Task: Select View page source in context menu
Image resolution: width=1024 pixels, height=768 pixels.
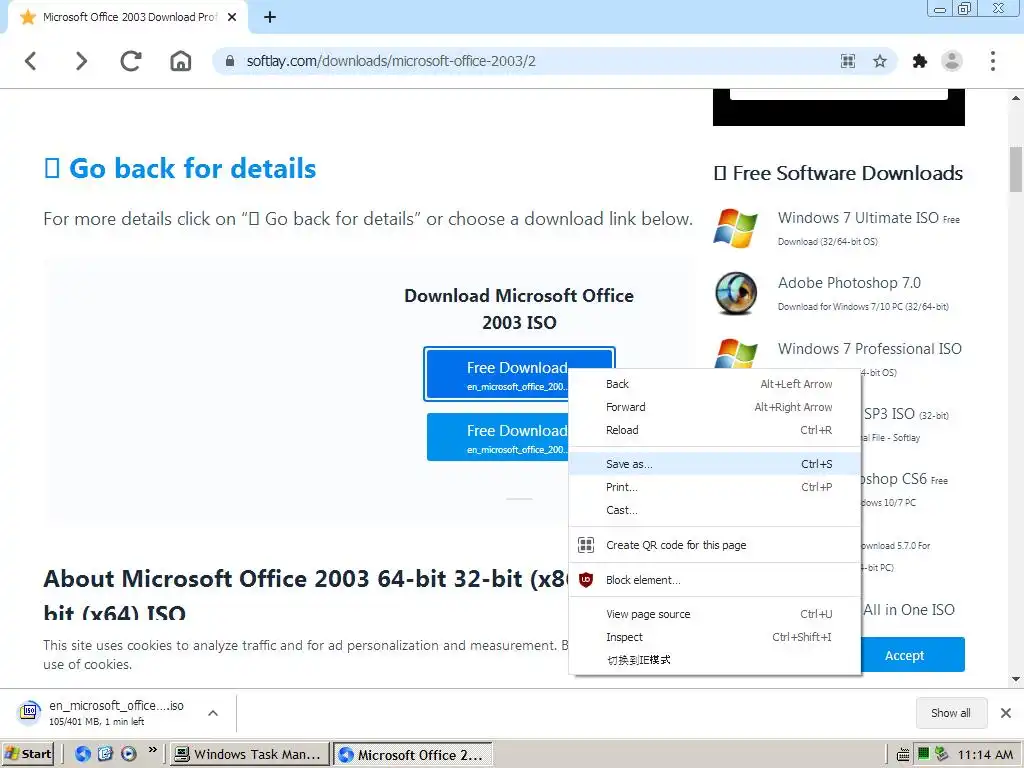Action: coord(714,614)
